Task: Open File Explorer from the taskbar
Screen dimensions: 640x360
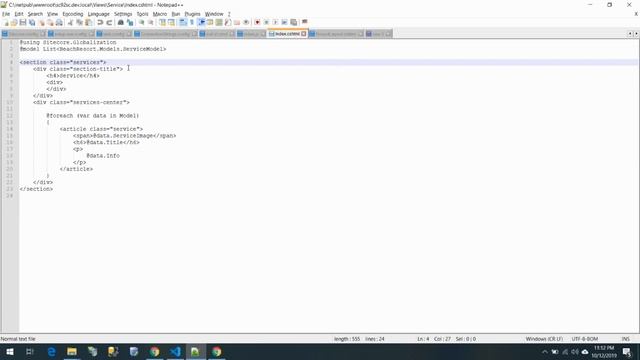Action: coord(72,352)
